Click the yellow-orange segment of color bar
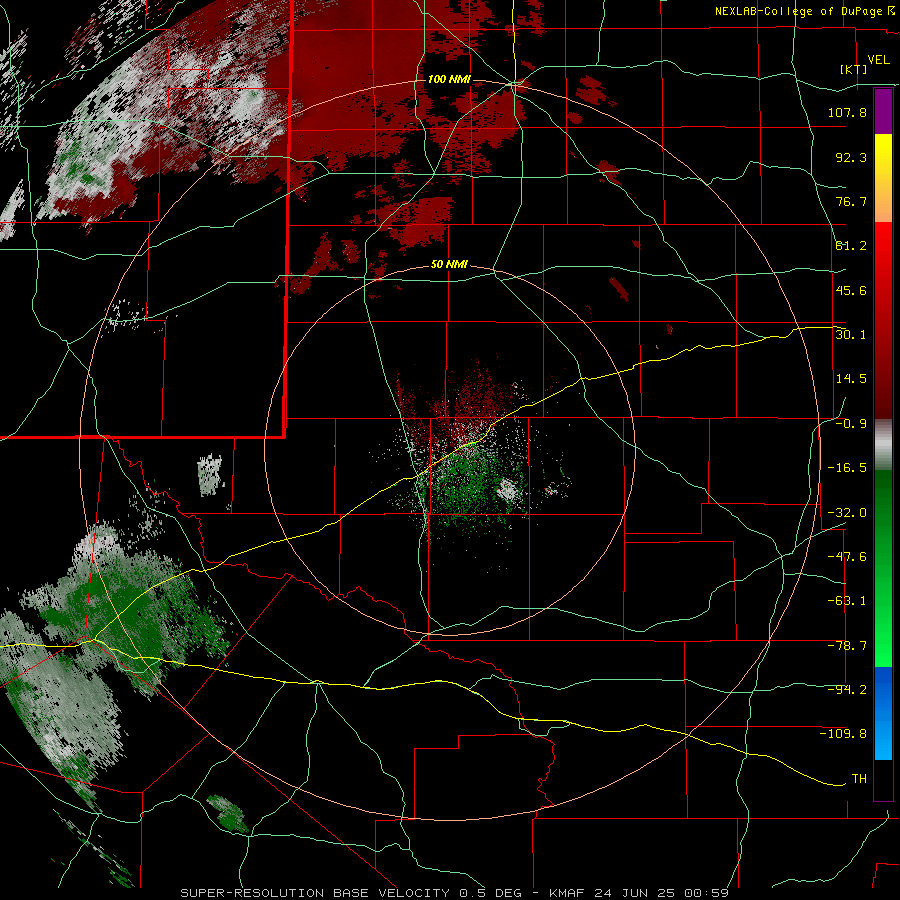 883,178
